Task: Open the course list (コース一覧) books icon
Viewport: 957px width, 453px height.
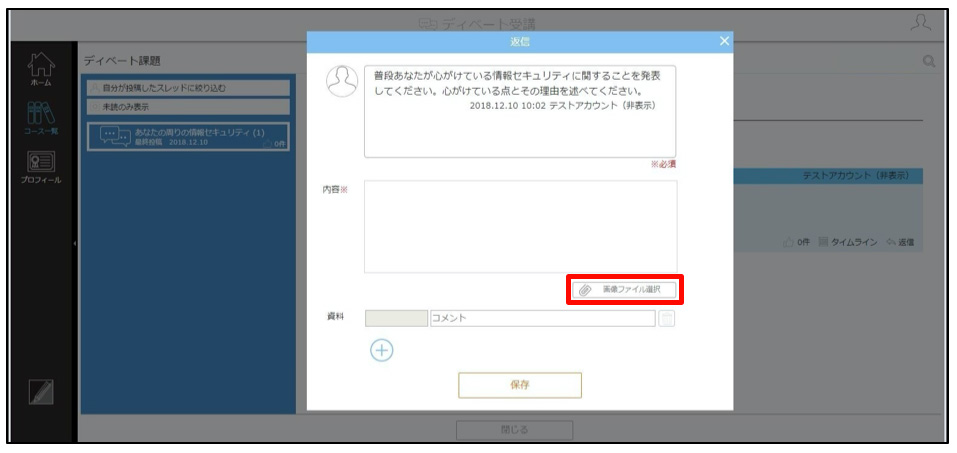Action: click(x=42, y=118)
